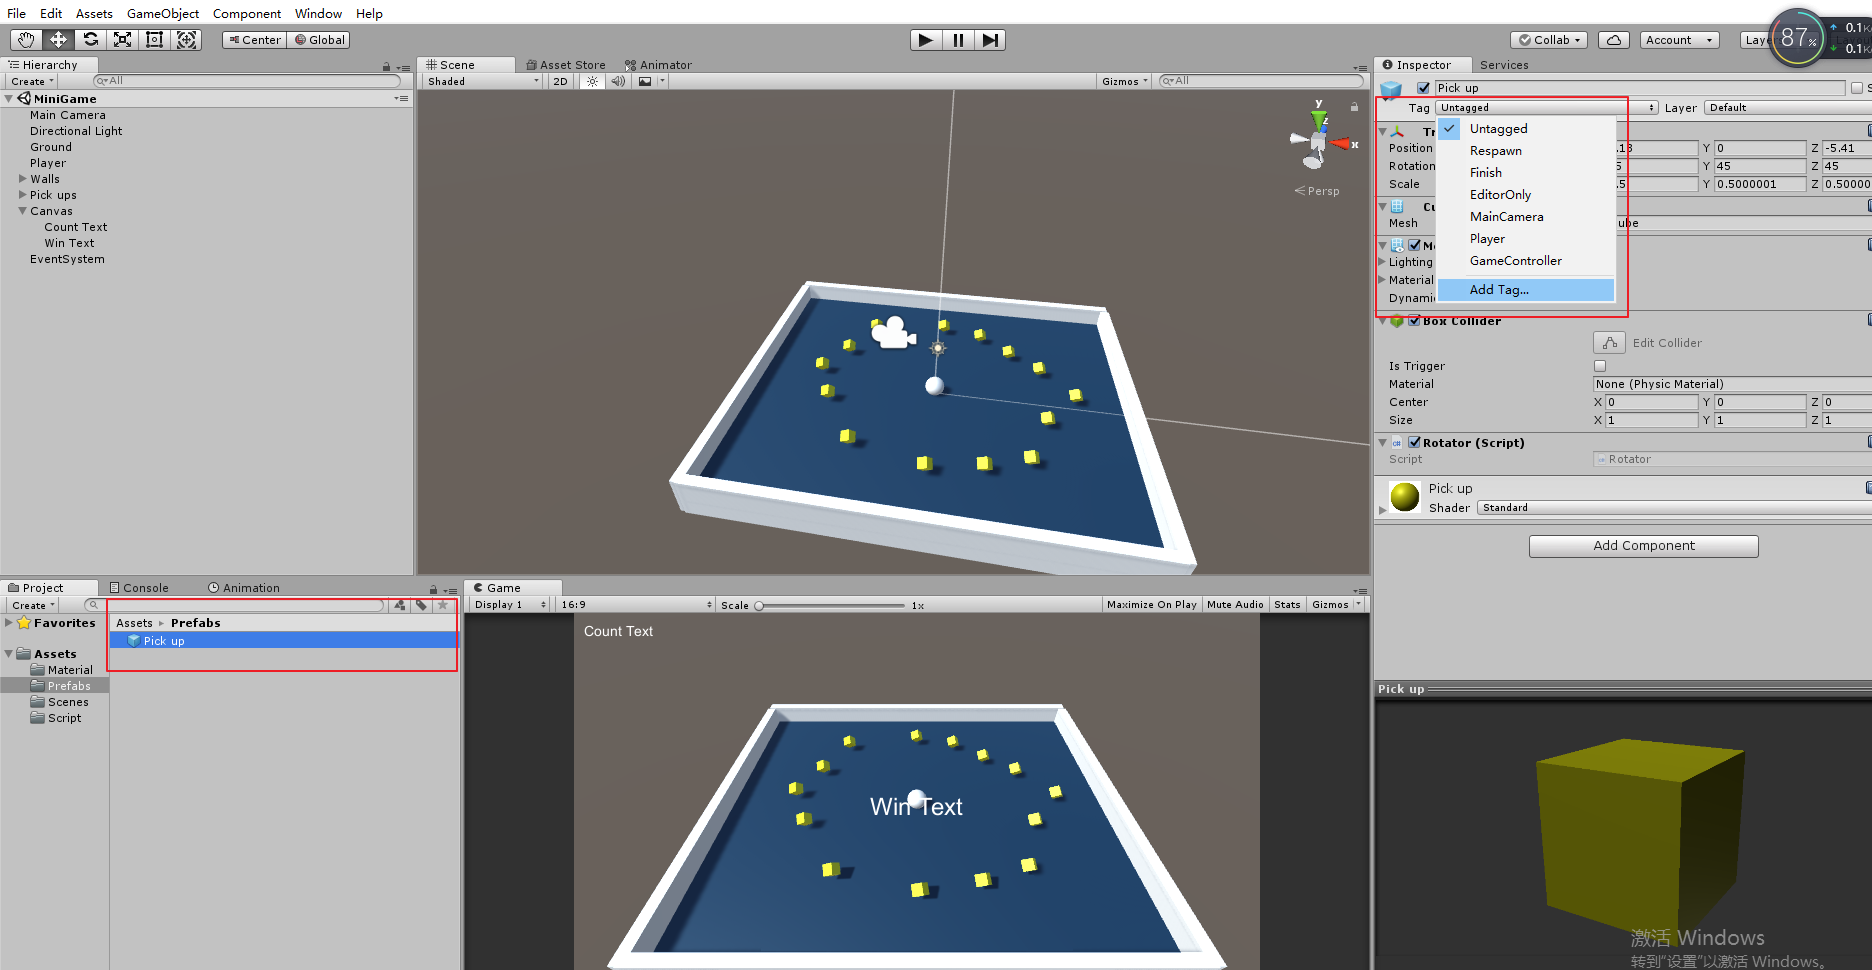The image size is (1872, 970).
Task: Switch to the Animation tab
Action: (x=244, y=588)
